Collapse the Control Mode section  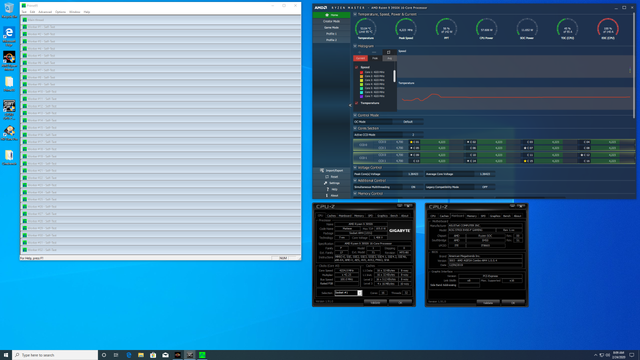point(355,116)
